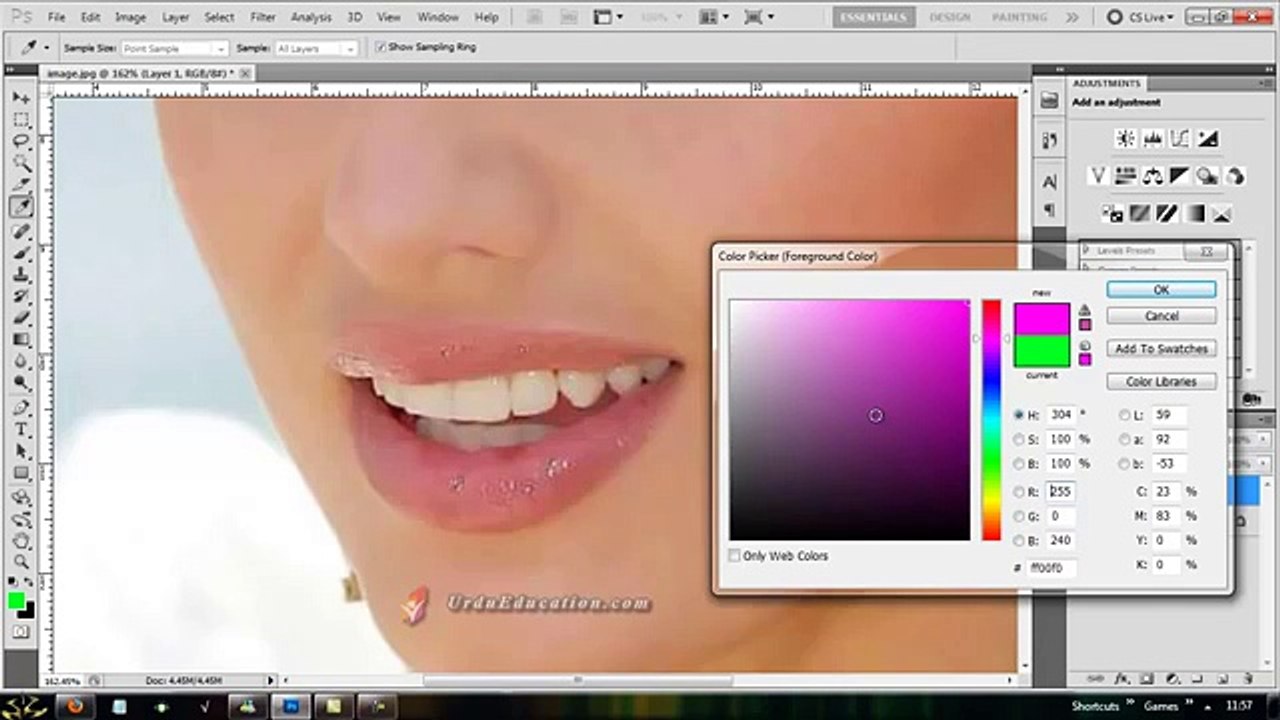Select the Clone Stamp tool
The image size is (1280, 720).
point(21,275)
